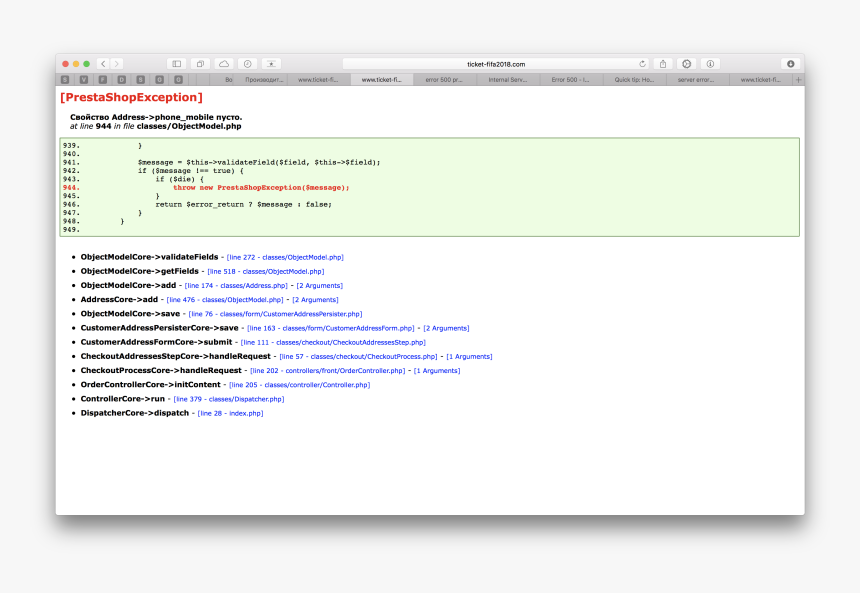Click the [PrestaShopException] heading
This screenshot has width=860, height=593.
click(131, 98)
